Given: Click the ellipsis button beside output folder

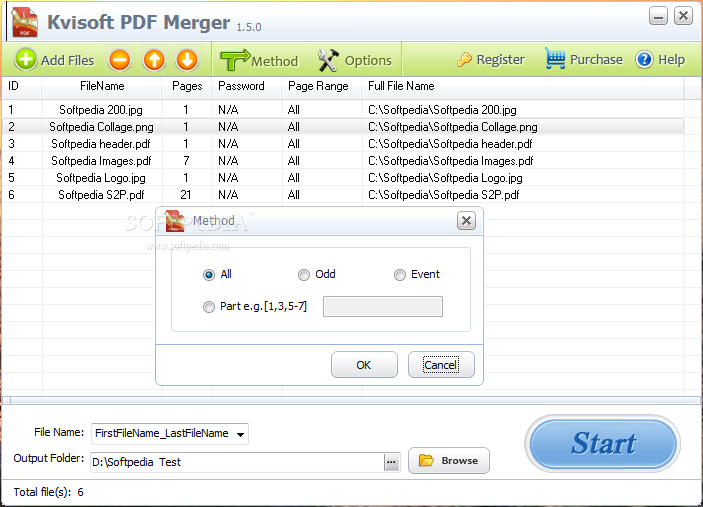Looking at the screenshot, I should (391, 462).
